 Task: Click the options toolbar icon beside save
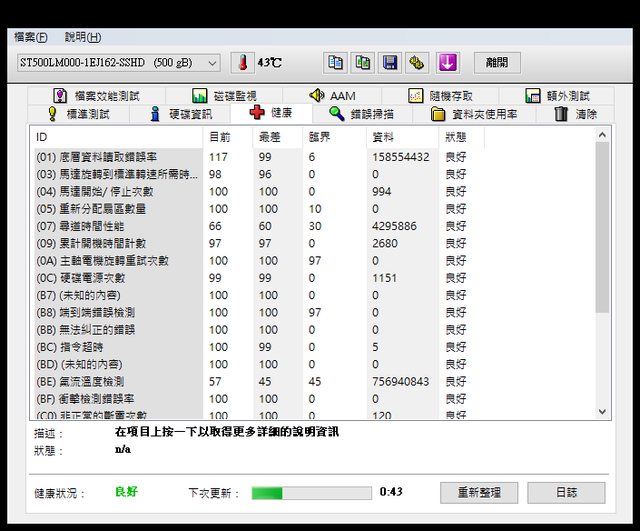pos(418,62)
